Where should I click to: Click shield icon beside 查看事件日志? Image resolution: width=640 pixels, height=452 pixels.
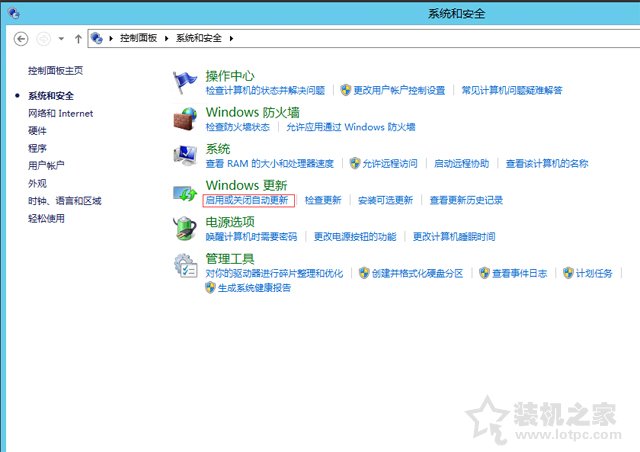tap(484, 273)
